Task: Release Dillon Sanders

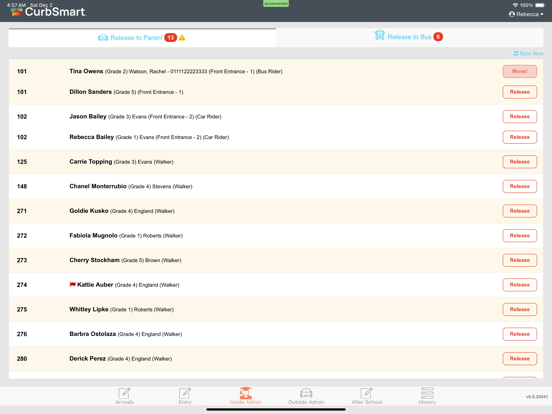Action: pyautogui.click(x=520, y=92)
